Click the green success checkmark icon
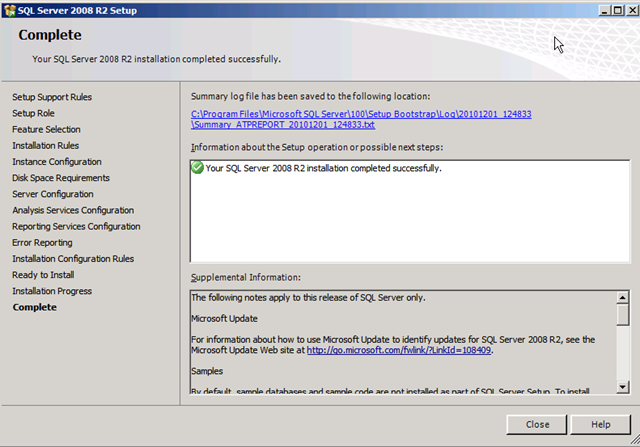The image size is (640, 447). click(x=198, y=167)
